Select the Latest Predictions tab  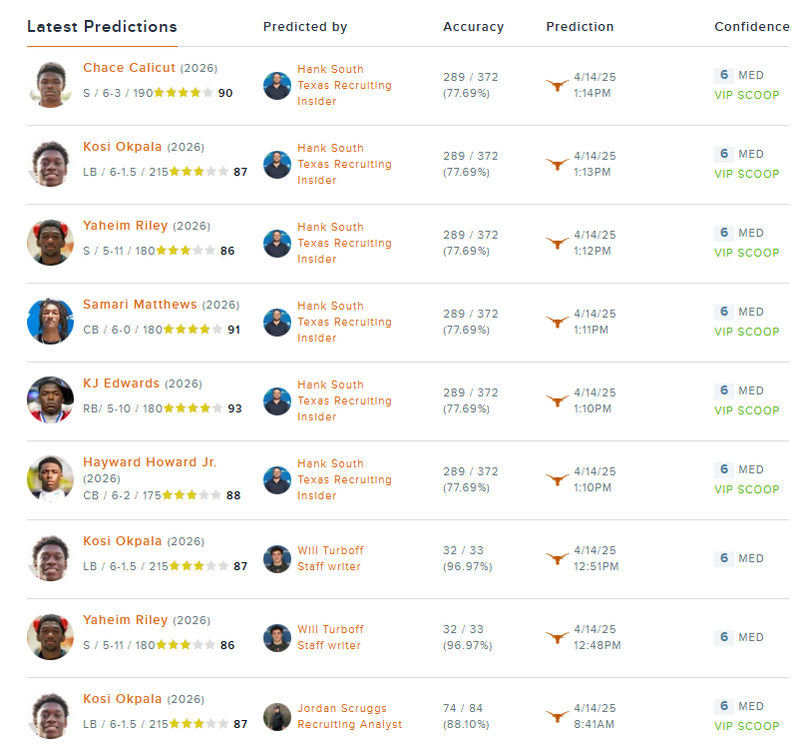click(102, 27)
